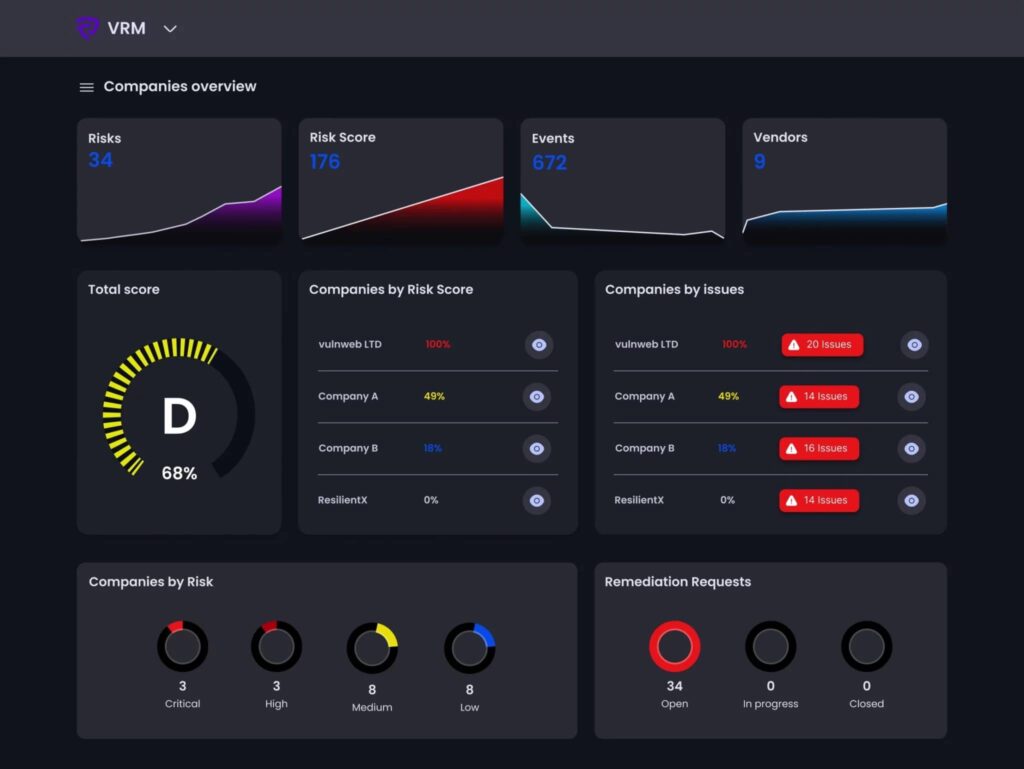Viewport: 1024px width, 769px height.
Task: Open the Vendors summary card
Action: pyautogui.click(x=844, y=181)
